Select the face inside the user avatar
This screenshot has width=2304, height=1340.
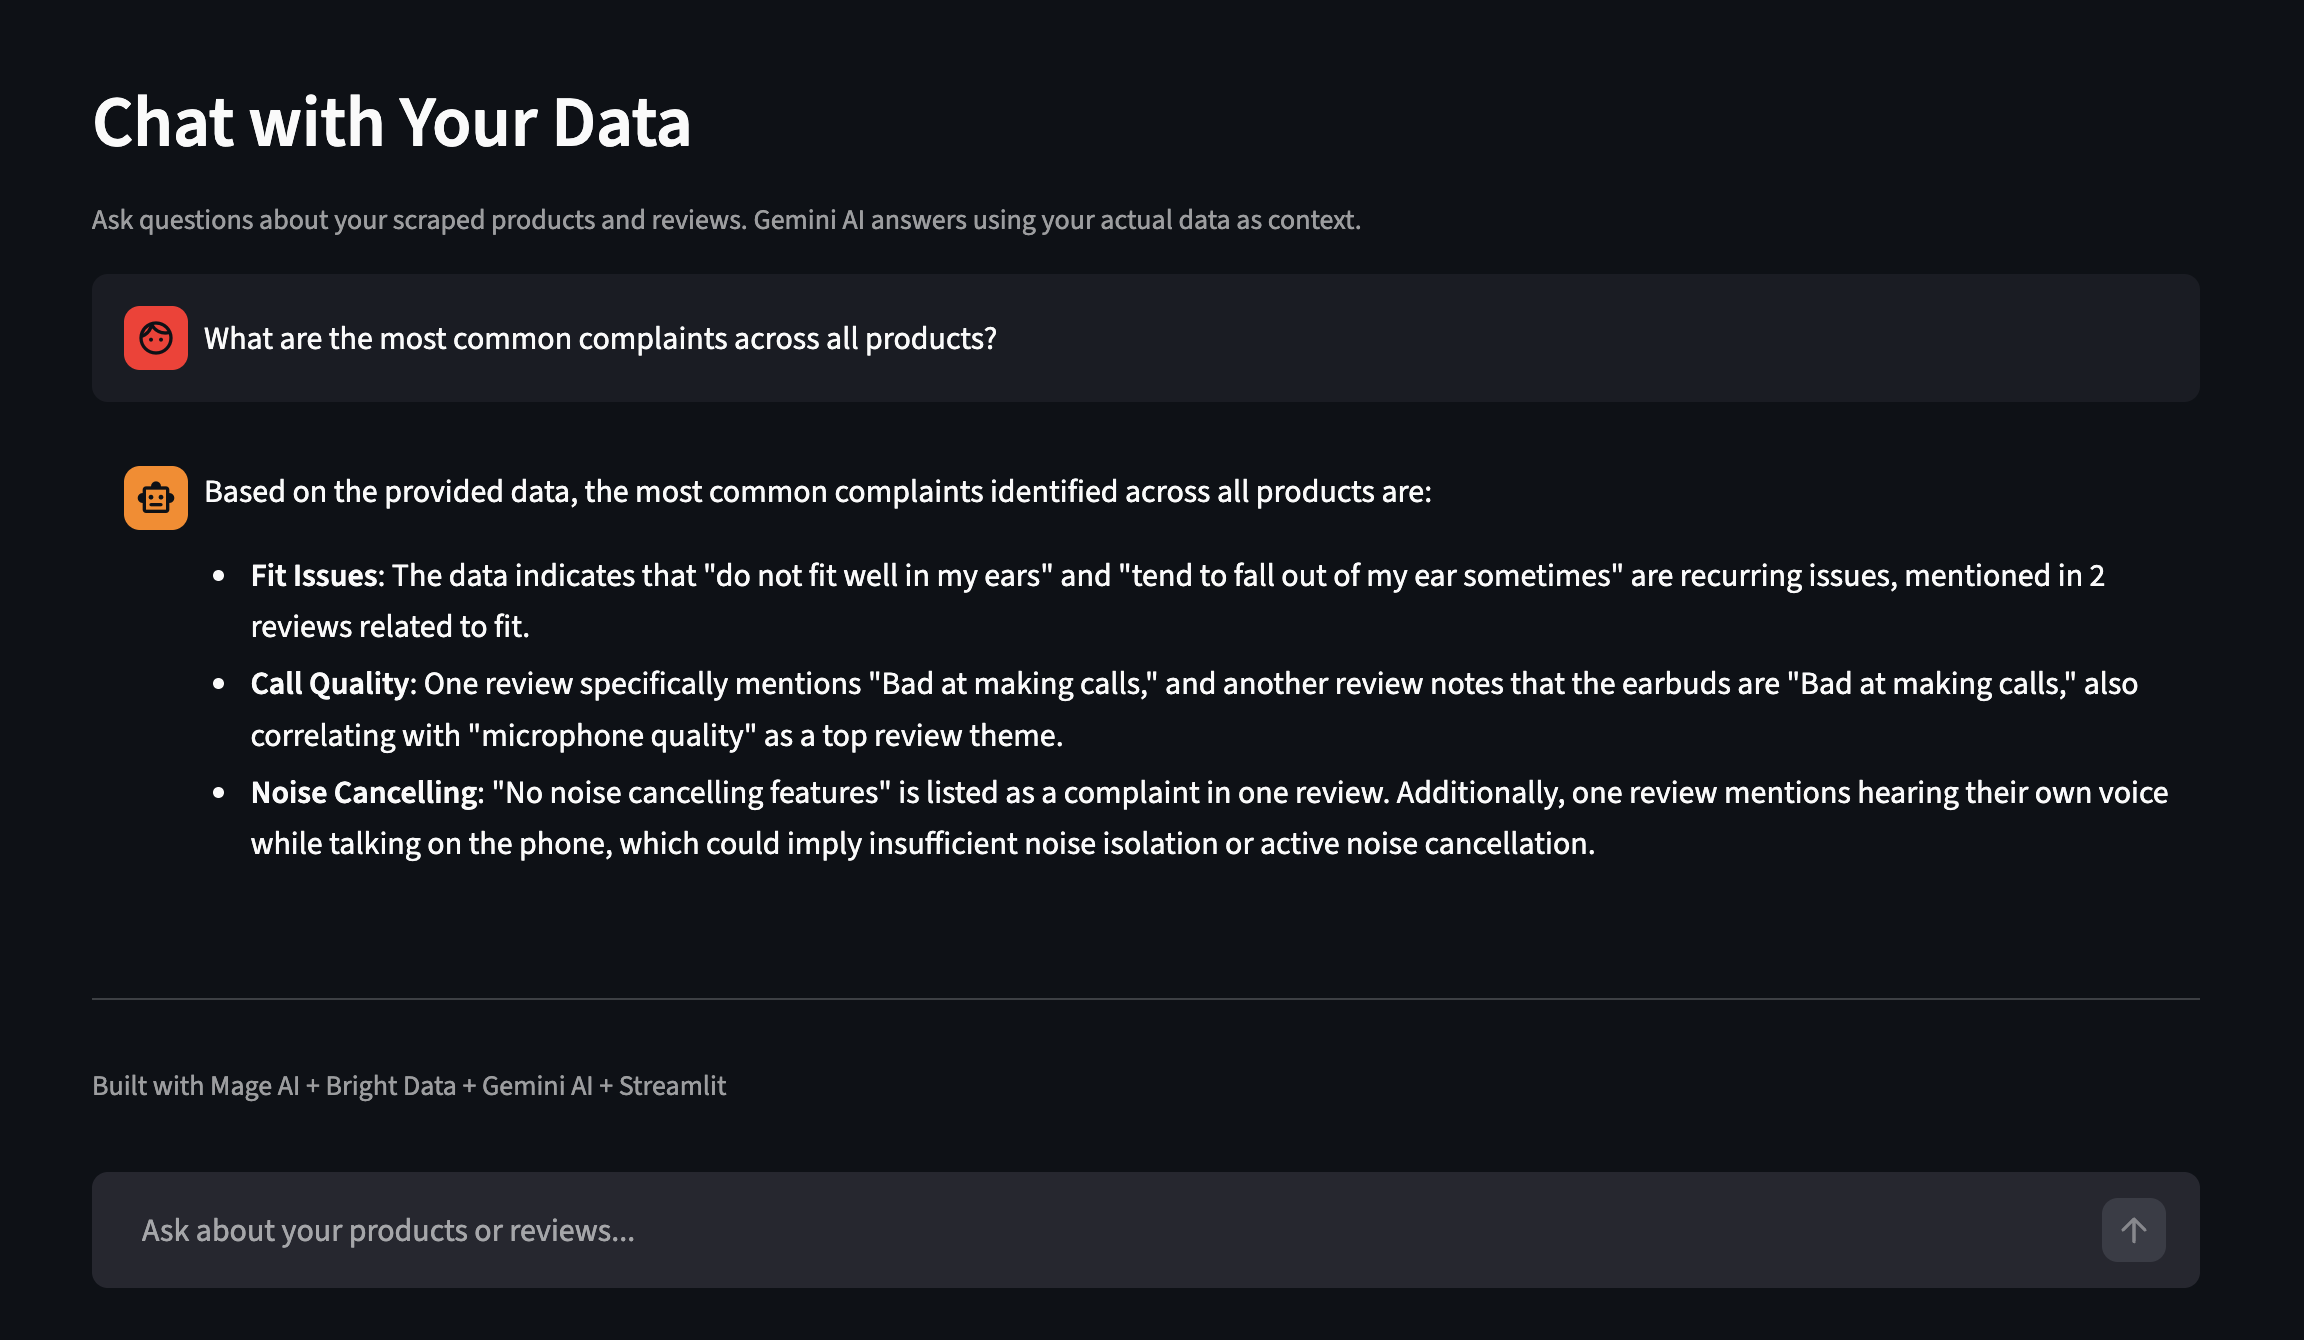[x=155, y=338]
